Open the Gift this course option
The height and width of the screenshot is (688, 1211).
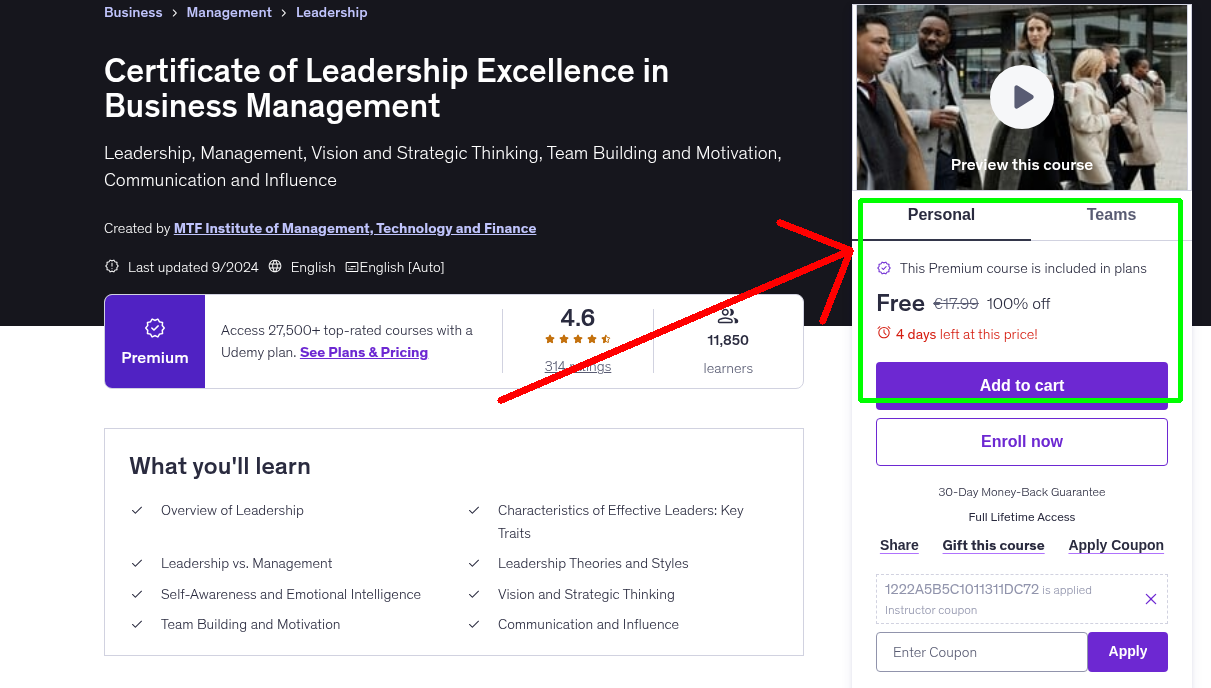point(993,545)
